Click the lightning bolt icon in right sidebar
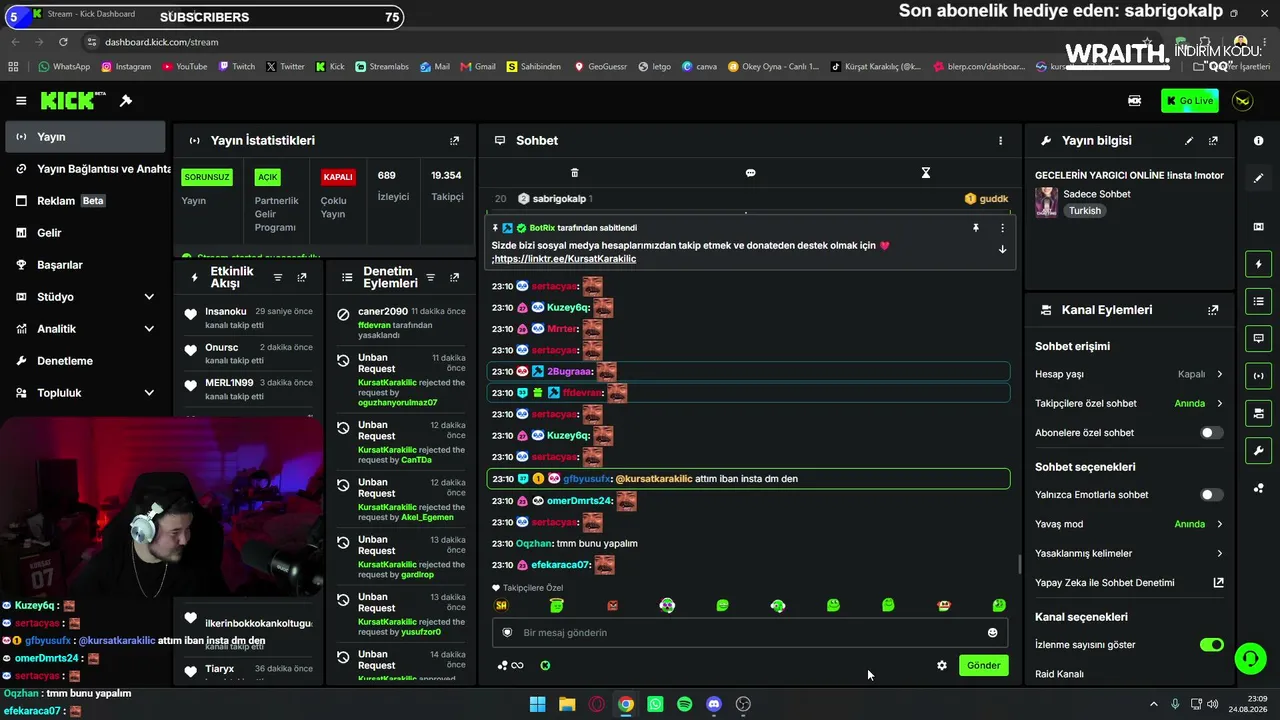This screenshot has height=720, width=1280. click(1258, 264)
